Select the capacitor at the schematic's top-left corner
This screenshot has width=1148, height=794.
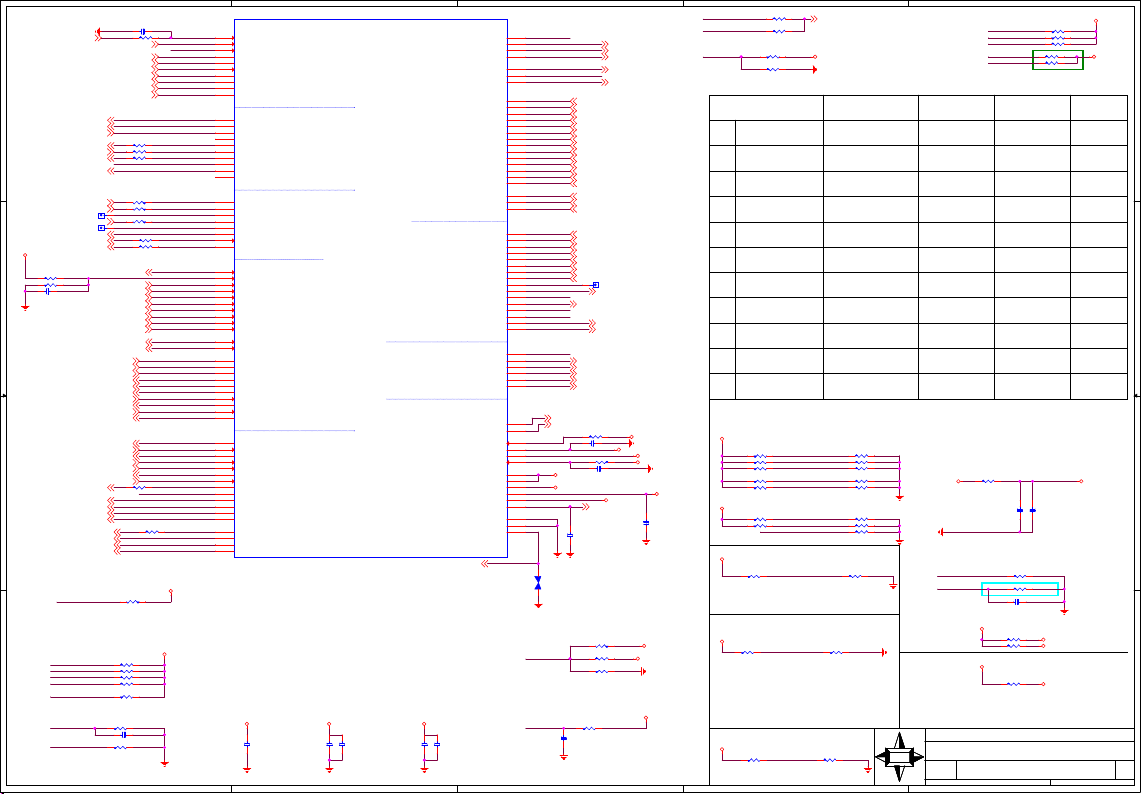pyautogui.click(x=143, y=31)
